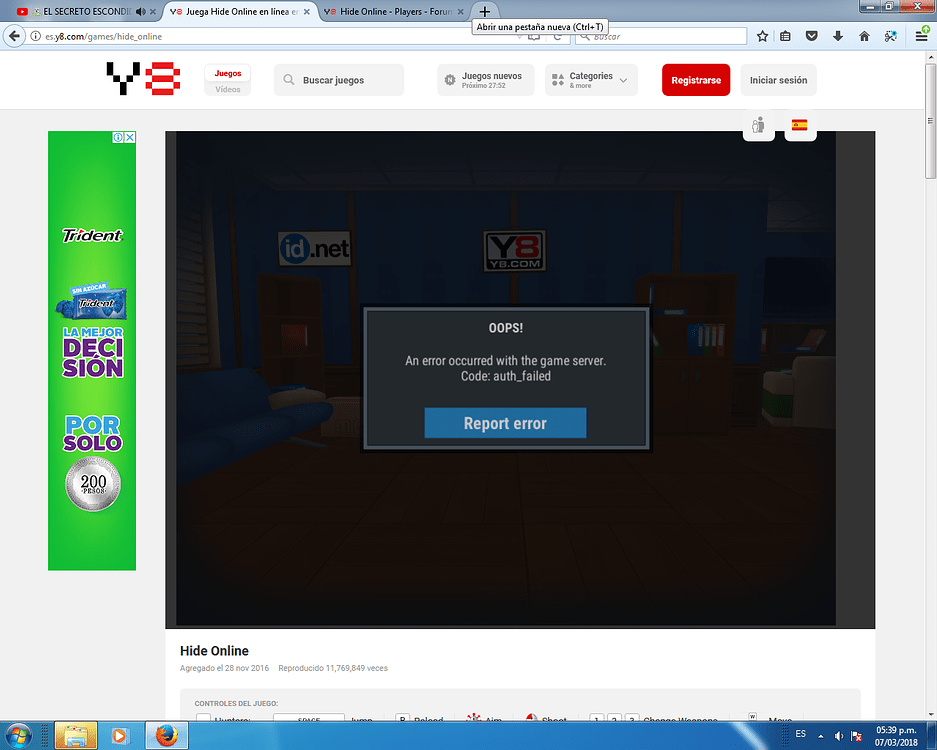Open Firefox bookmarks star in address bar

[x=760, y=34]
